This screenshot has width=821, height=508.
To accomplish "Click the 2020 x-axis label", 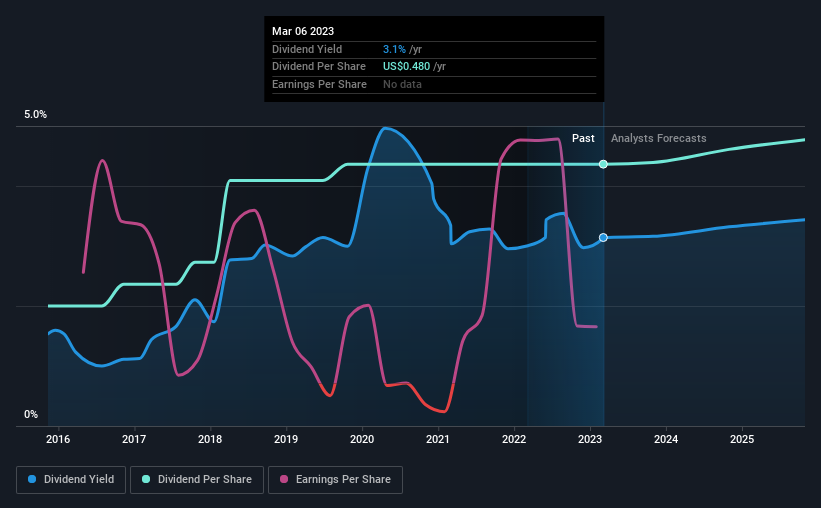I will pos(362,439).
